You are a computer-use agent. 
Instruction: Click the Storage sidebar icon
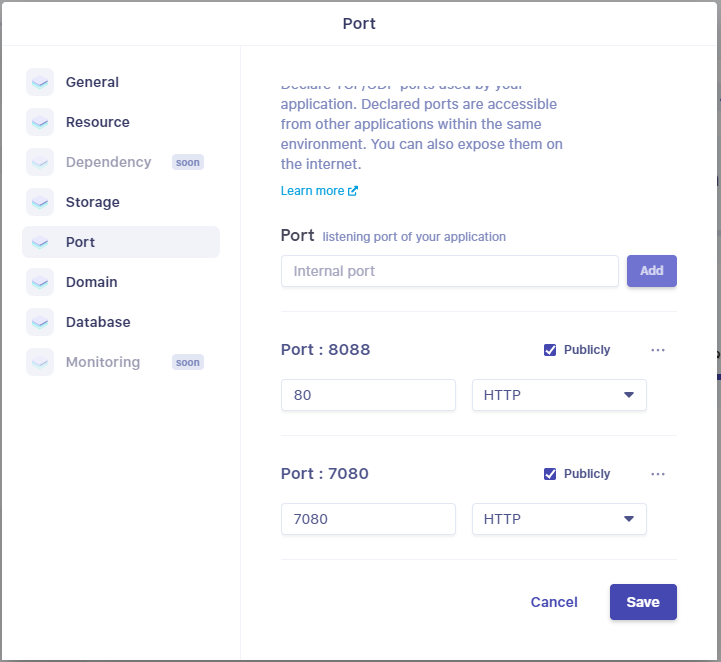click(40, 202)
